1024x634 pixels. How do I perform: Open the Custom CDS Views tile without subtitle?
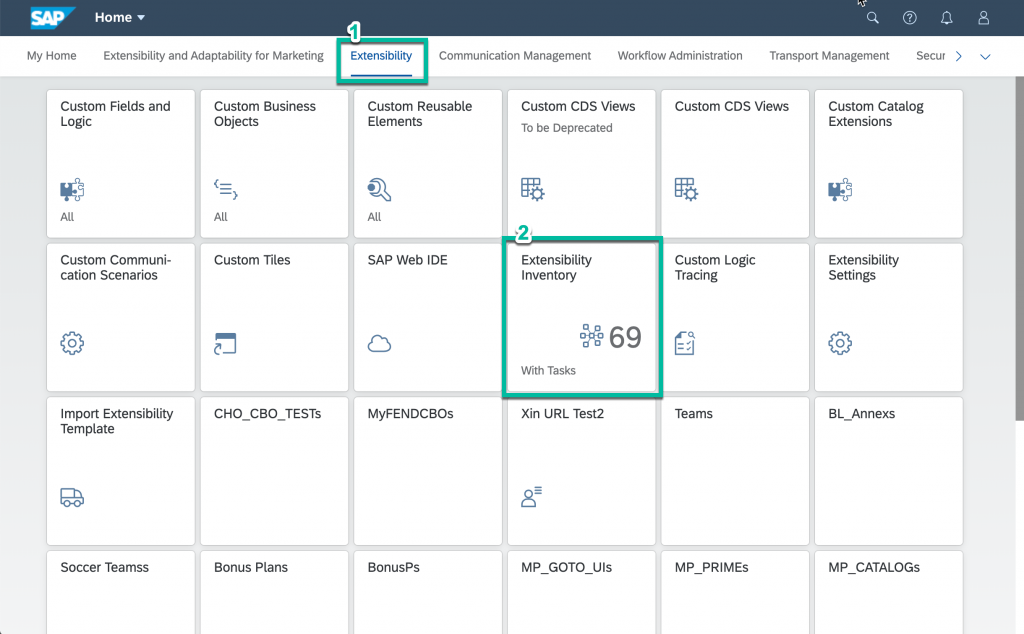click(x=735, y=164)
